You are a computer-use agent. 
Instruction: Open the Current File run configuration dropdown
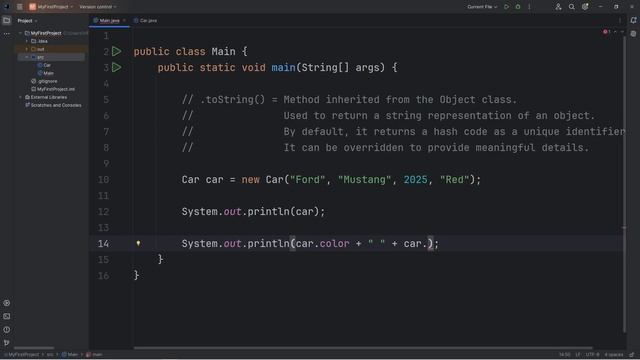(x=482, y=7)
